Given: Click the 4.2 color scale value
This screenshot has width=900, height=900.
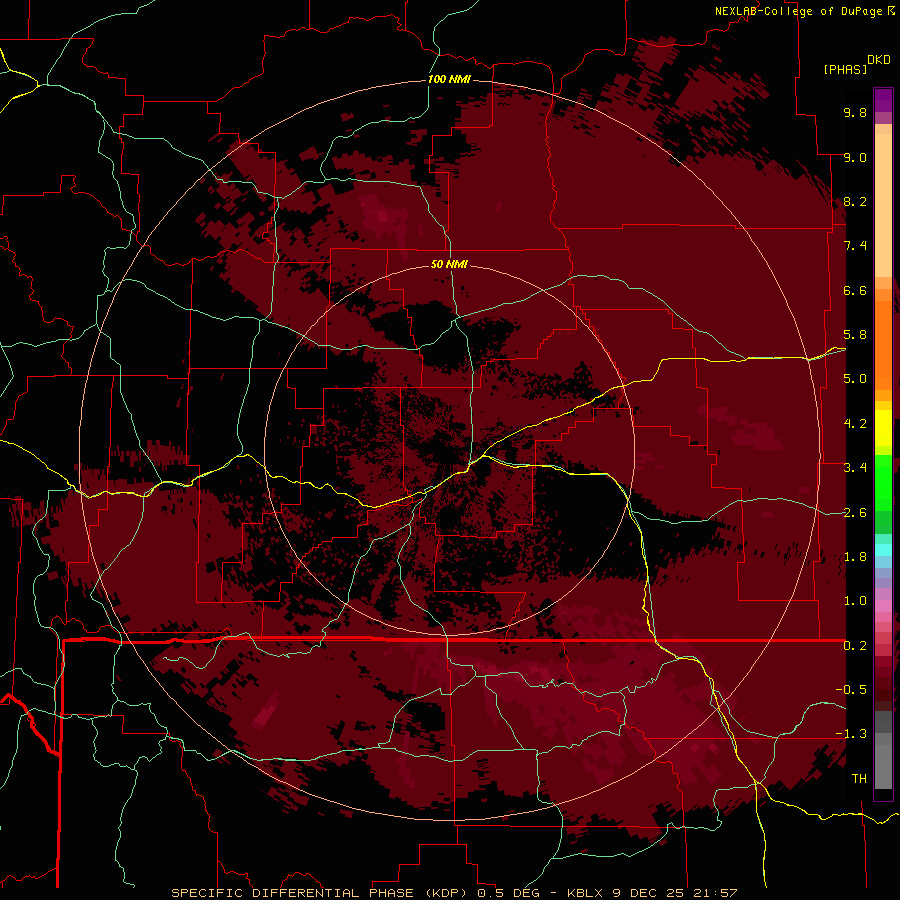Looking at the screenshot, I should 855,424.
